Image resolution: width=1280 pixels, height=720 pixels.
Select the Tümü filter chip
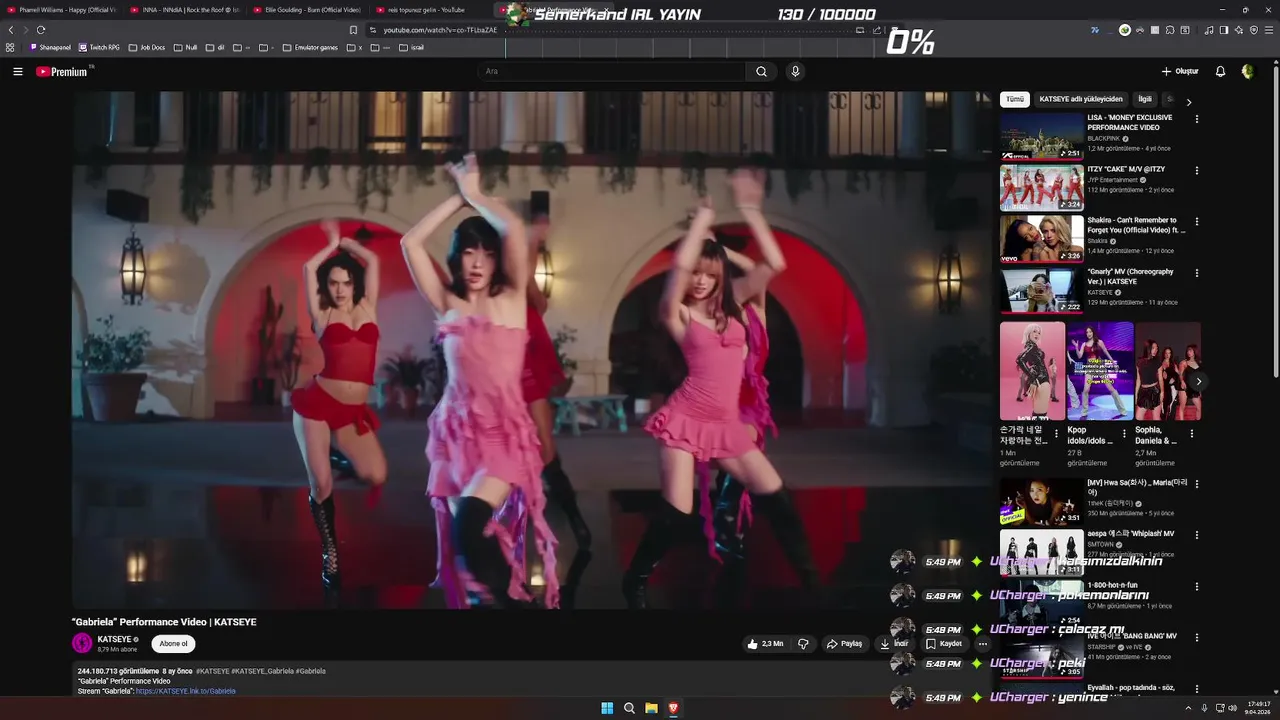pyautogui.click(x=1015, y=99)
